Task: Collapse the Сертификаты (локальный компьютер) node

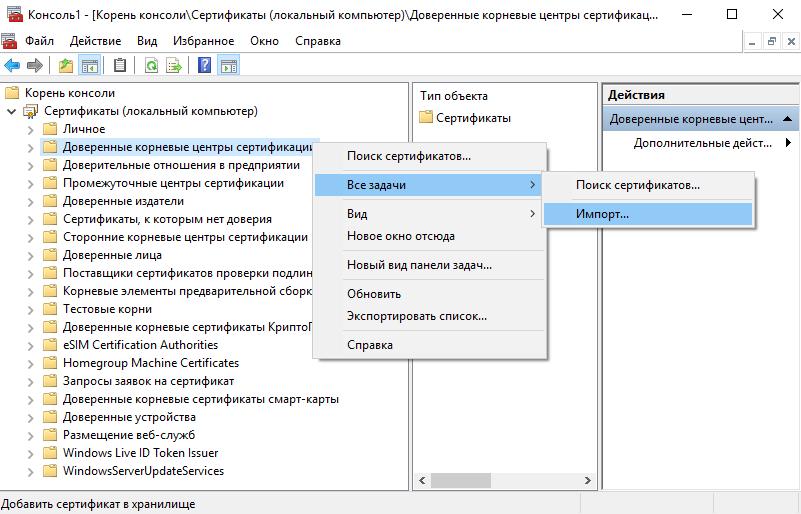Action: tap(11, 111)
